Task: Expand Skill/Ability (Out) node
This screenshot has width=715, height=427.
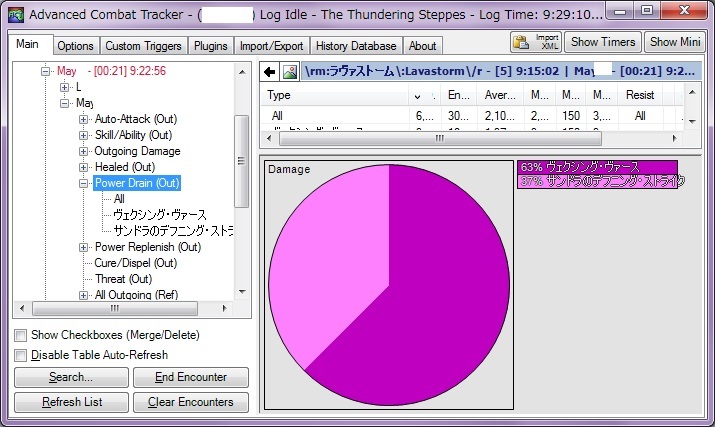Action: tap(83, 135)
